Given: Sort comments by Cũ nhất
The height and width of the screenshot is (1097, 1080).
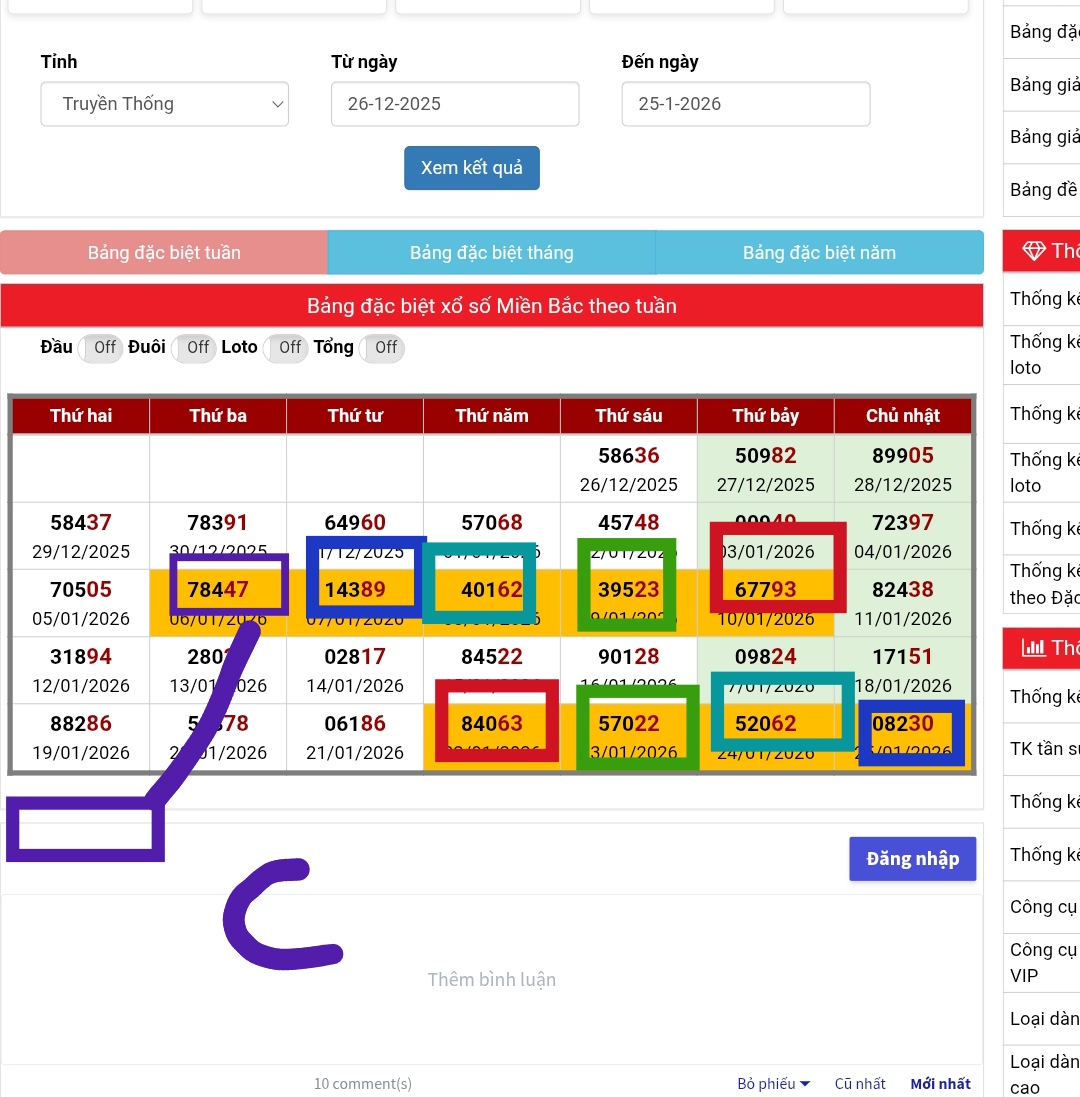Looking at the screenshot, I should click(860, 1084).
